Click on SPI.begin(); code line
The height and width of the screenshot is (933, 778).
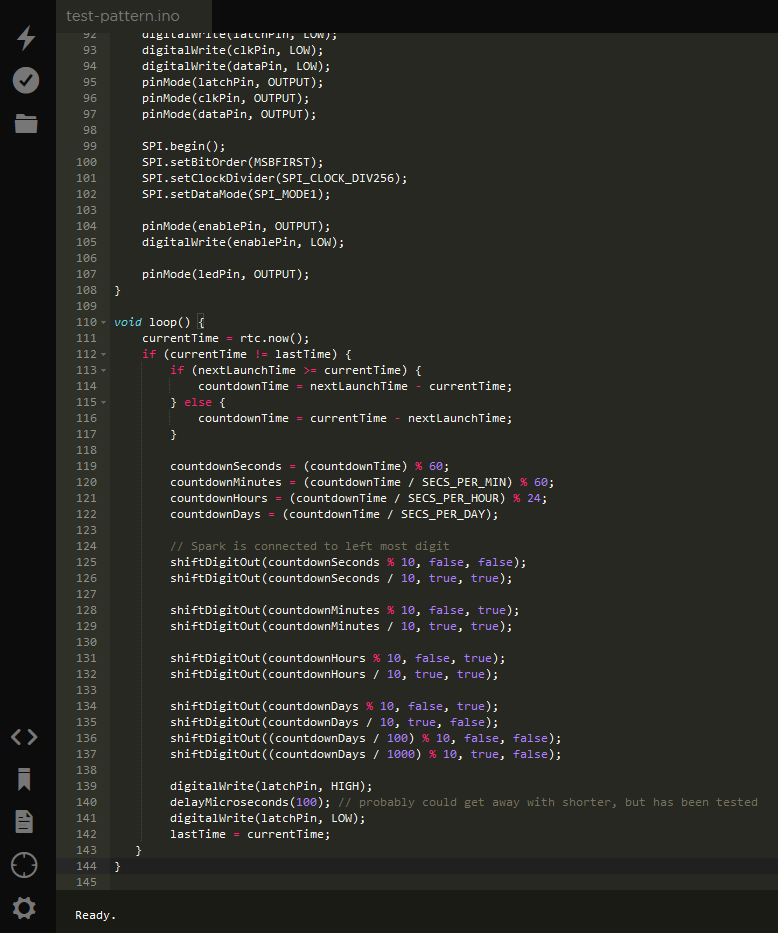pos(183,146)
